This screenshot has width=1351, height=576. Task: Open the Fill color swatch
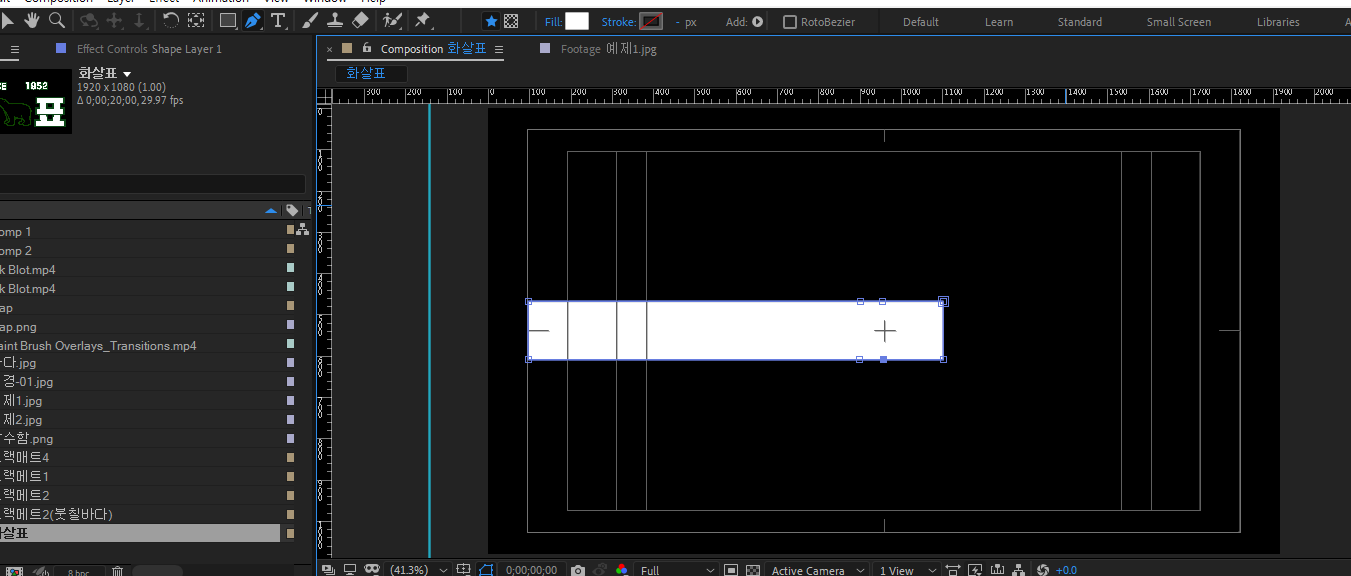[x=577, y=21]
